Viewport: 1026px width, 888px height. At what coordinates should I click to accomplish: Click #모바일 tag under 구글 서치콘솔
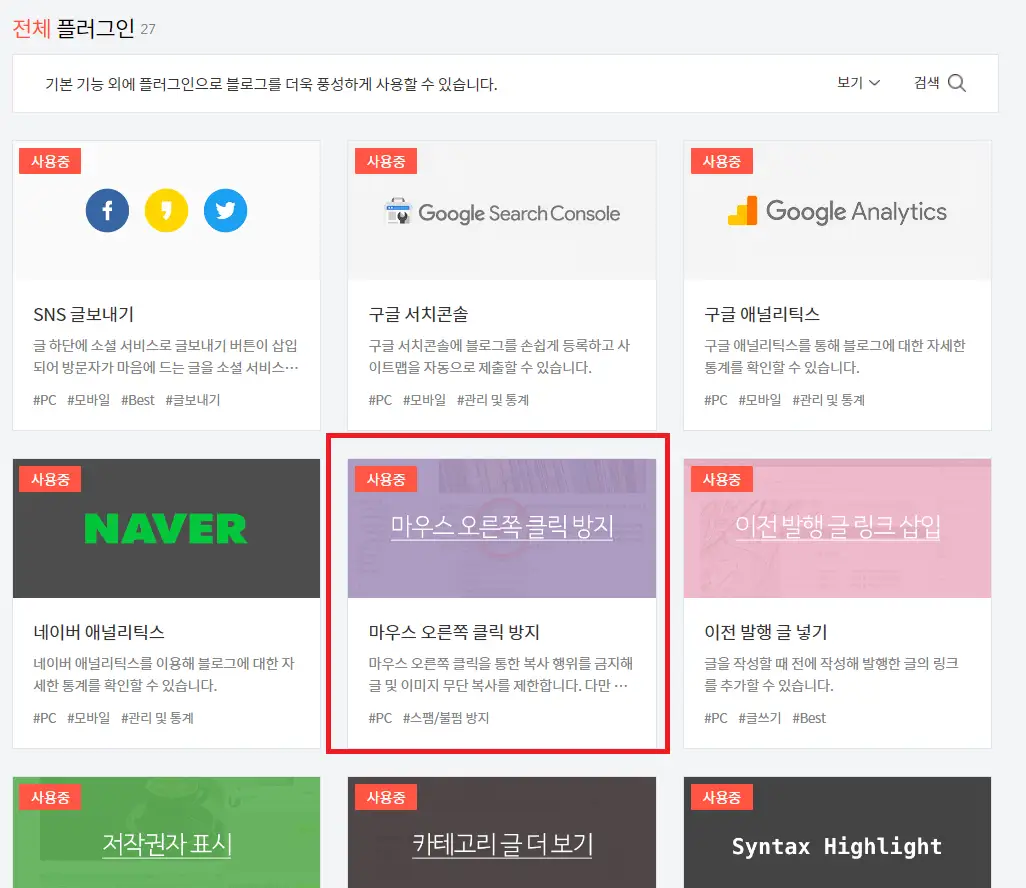click(424, 400)
